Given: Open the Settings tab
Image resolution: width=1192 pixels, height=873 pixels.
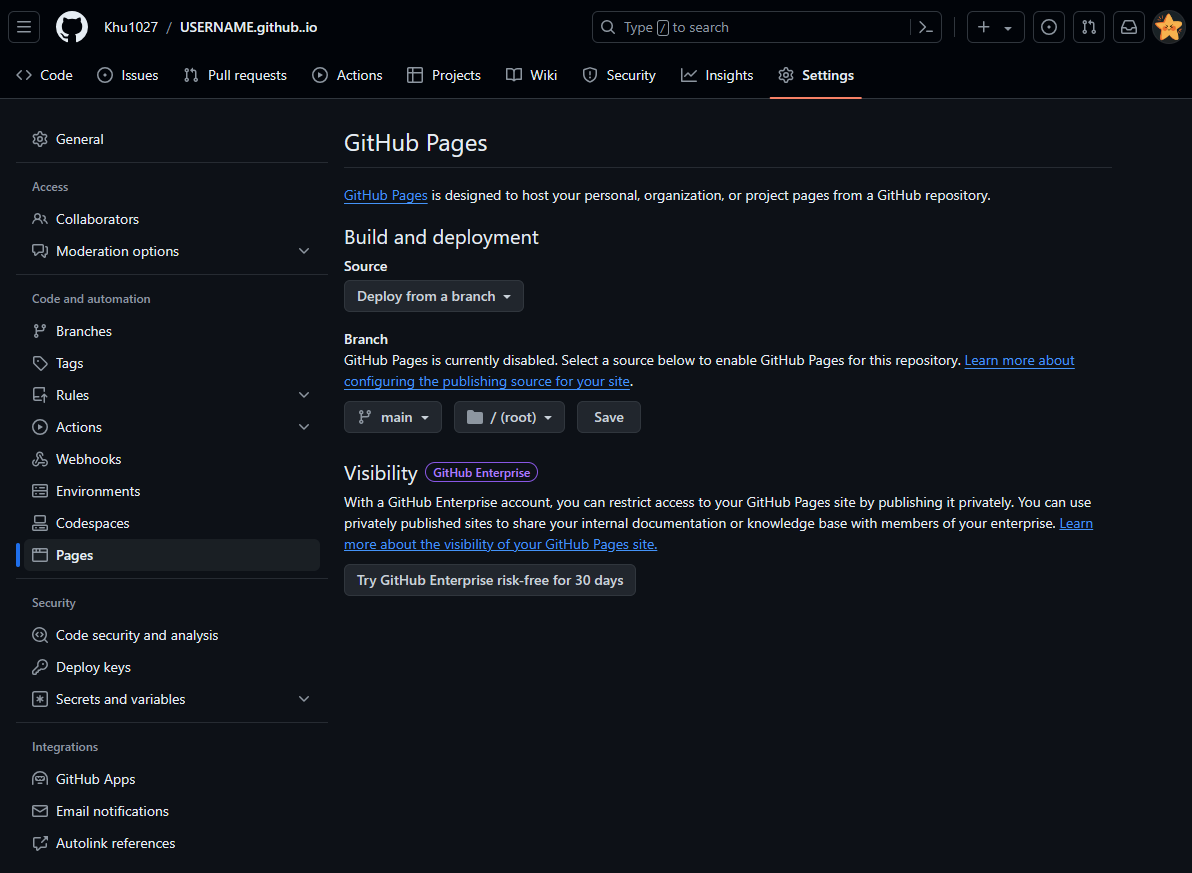Looking at the screenshot, I should (x=816, y=75).
